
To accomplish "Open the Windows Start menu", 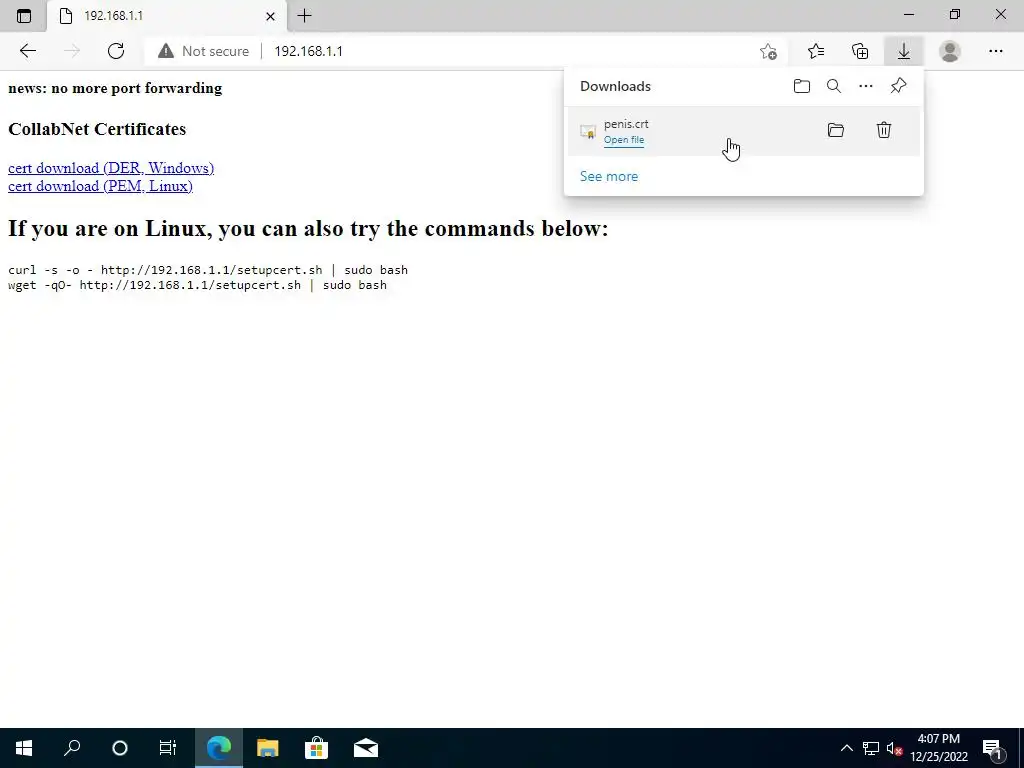I will [x=24, y=748].
